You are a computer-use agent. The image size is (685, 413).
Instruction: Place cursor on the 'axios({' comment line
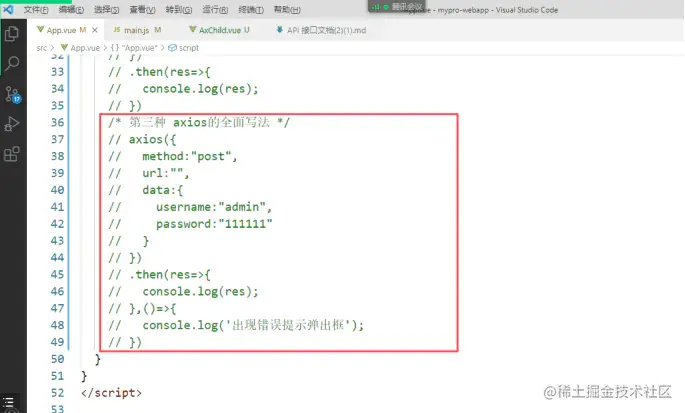point(142,140)
